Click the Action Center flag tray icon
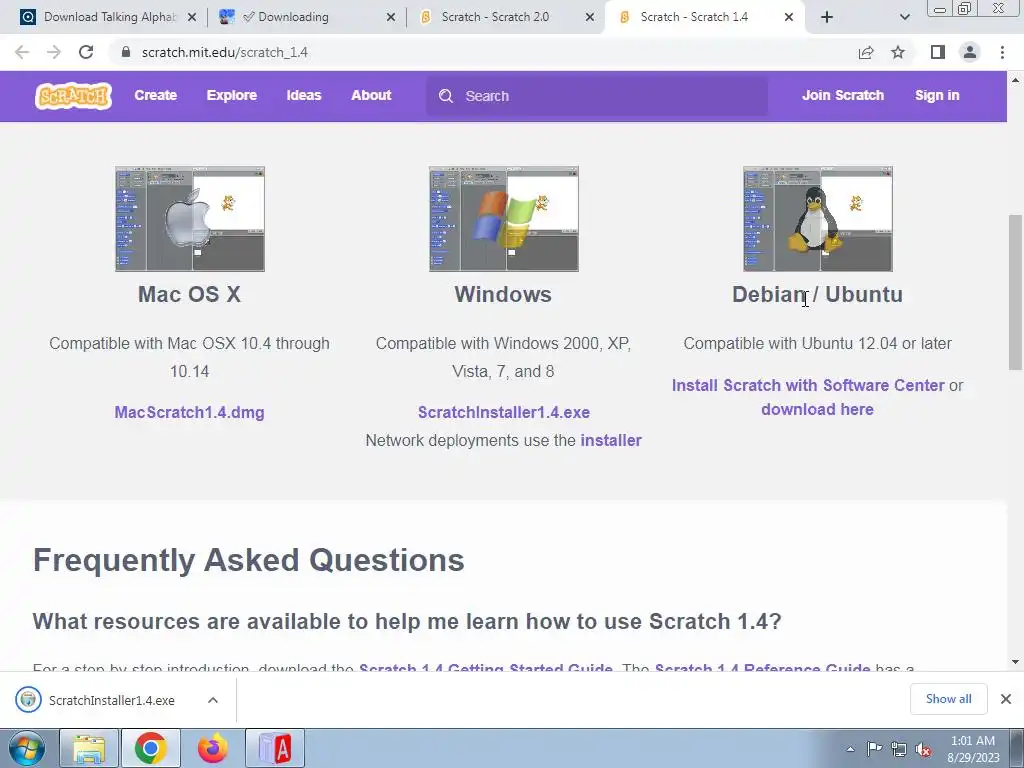This screenshot has height=768, width=1024. pos(874,749)
